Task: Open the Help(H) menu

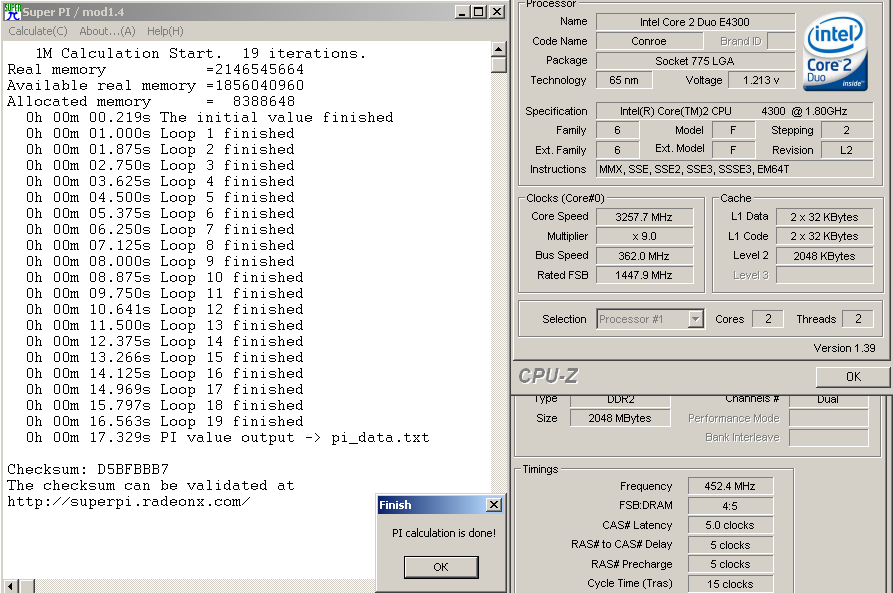Action: [x=165, y=31]
